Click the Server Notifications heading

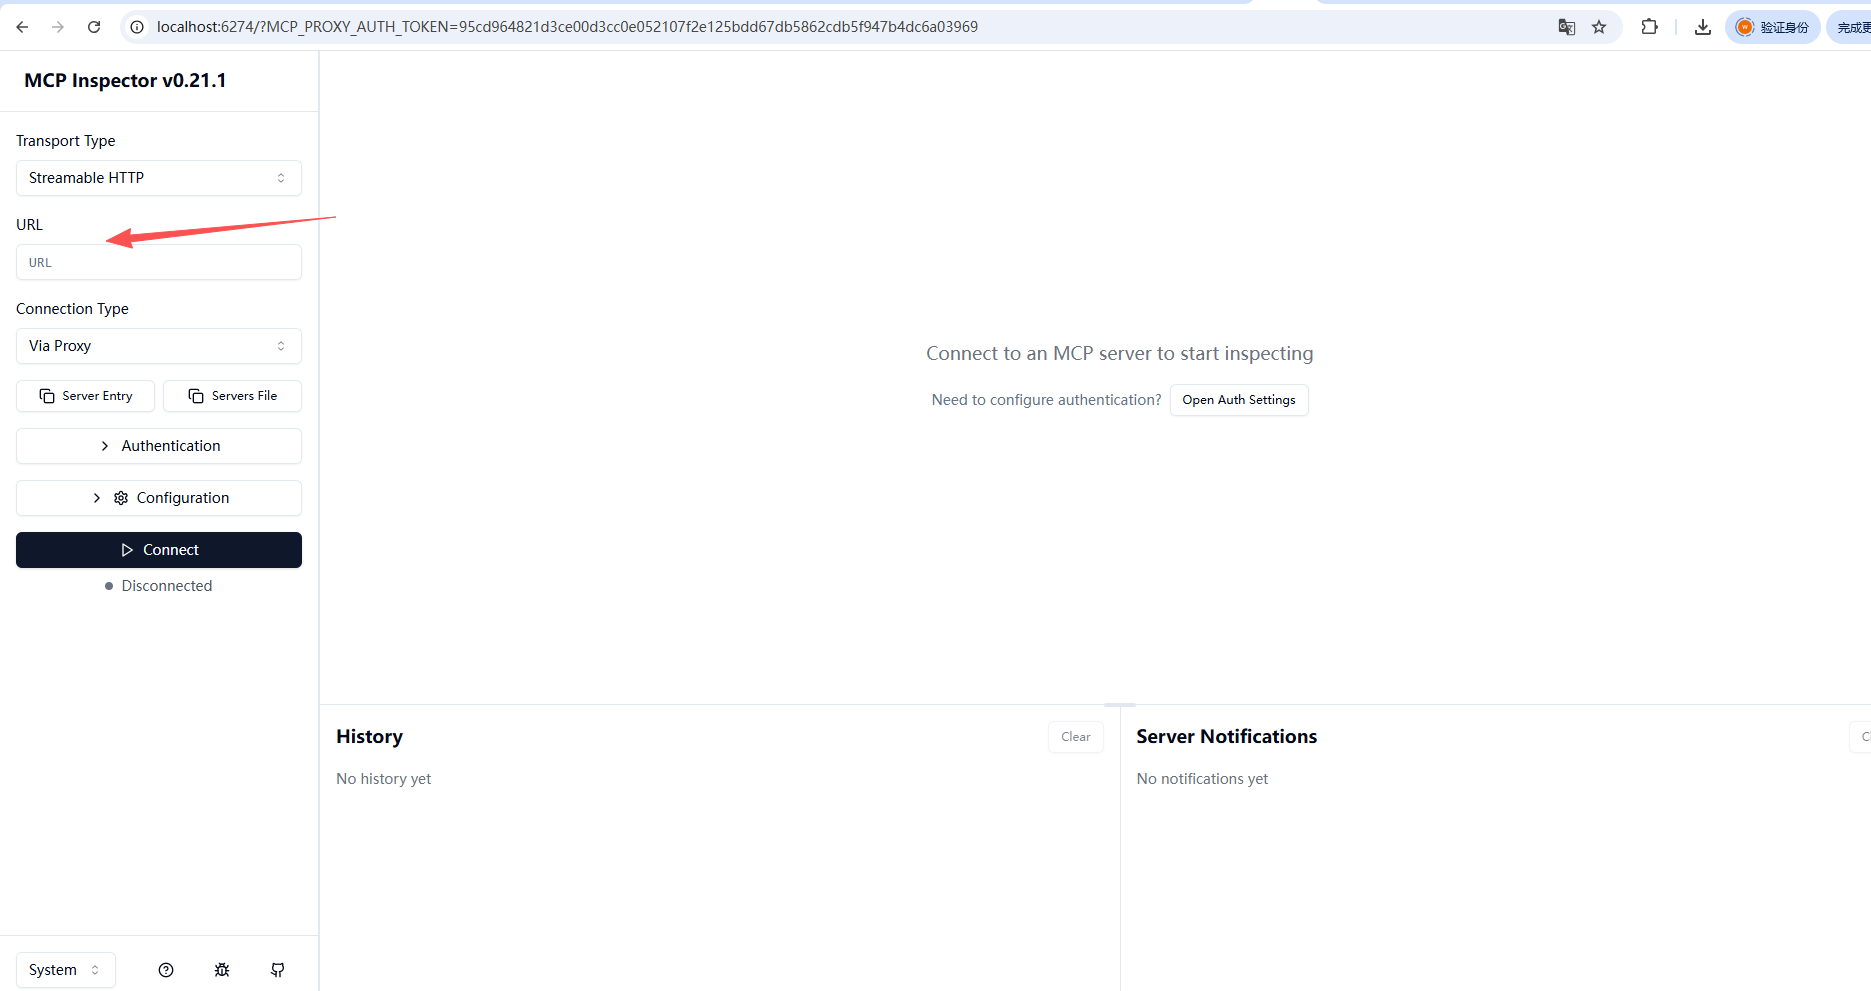(x=1227, y=737)
